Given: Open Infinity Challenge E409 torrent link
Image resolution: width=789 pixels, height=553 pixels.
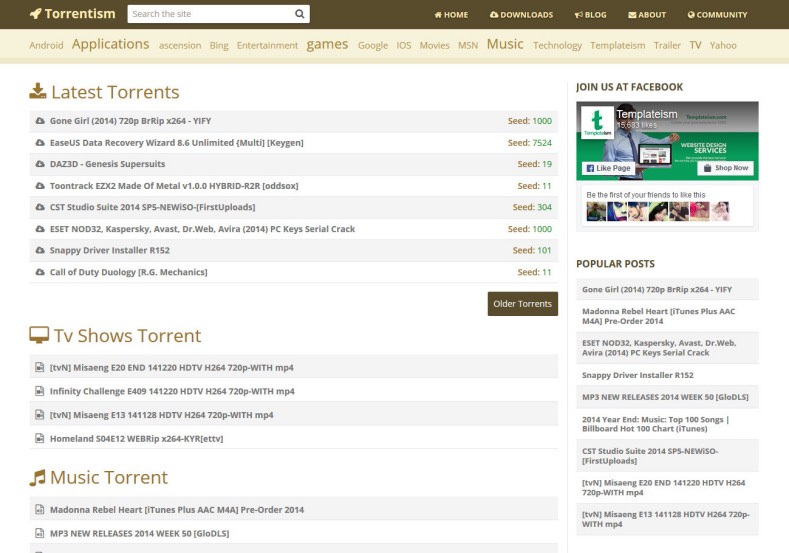Looking at the screenshot, I should pyautogui.click(x=172, y=391).
